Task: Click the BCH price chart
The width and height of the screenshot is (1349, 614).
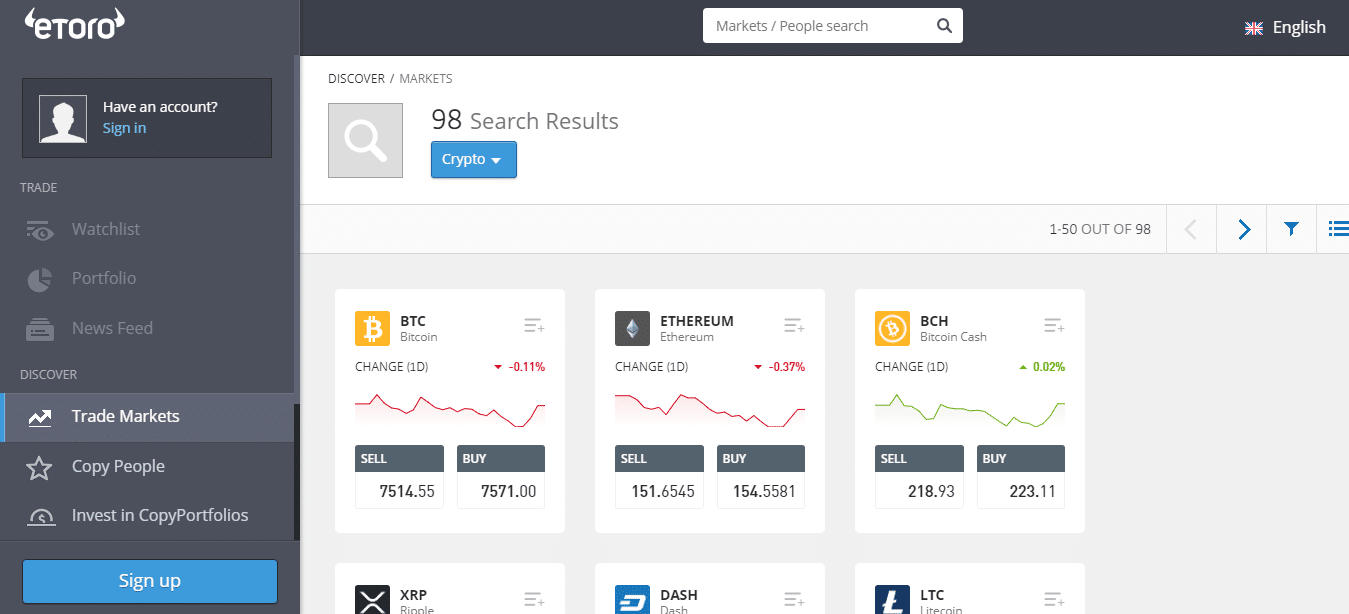Action: point(970,410)
